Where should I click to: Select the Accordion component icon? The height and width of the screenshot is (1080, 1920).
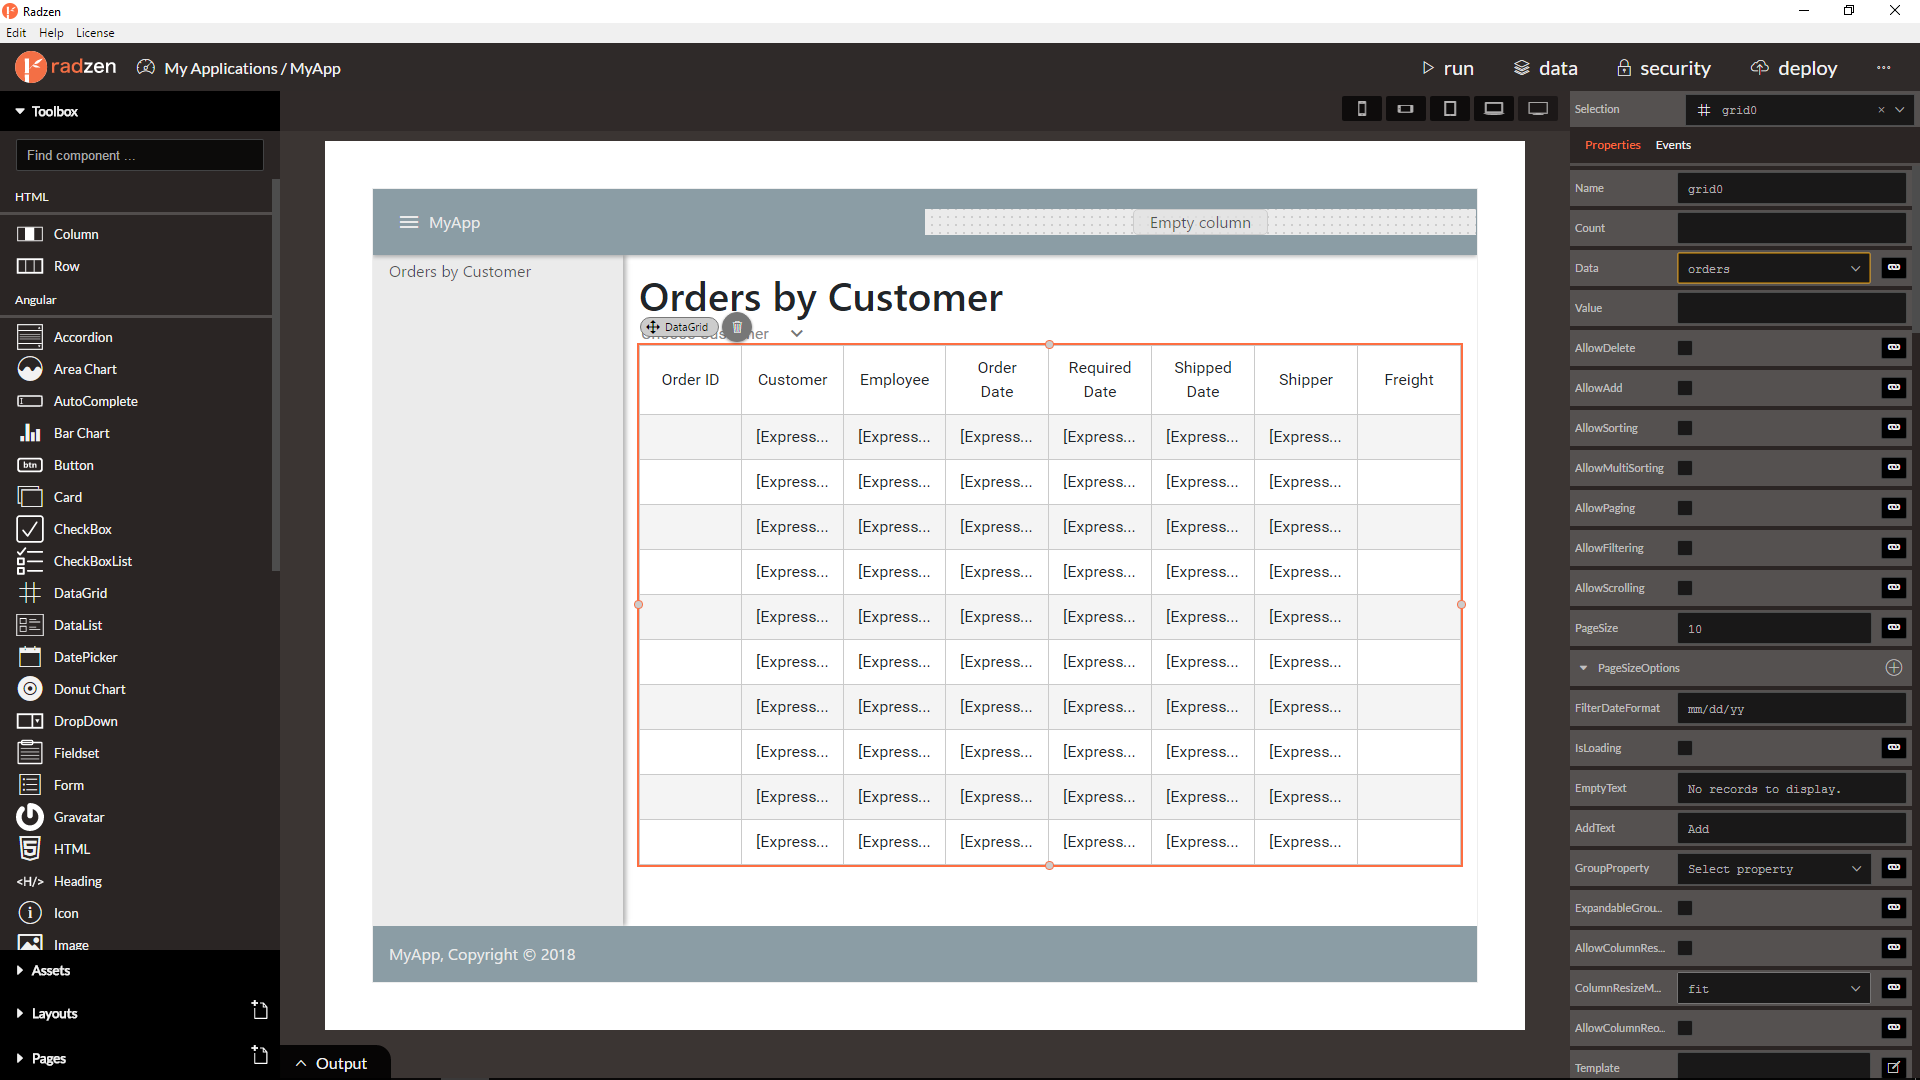pyautogui.click(x=30, y=337)
